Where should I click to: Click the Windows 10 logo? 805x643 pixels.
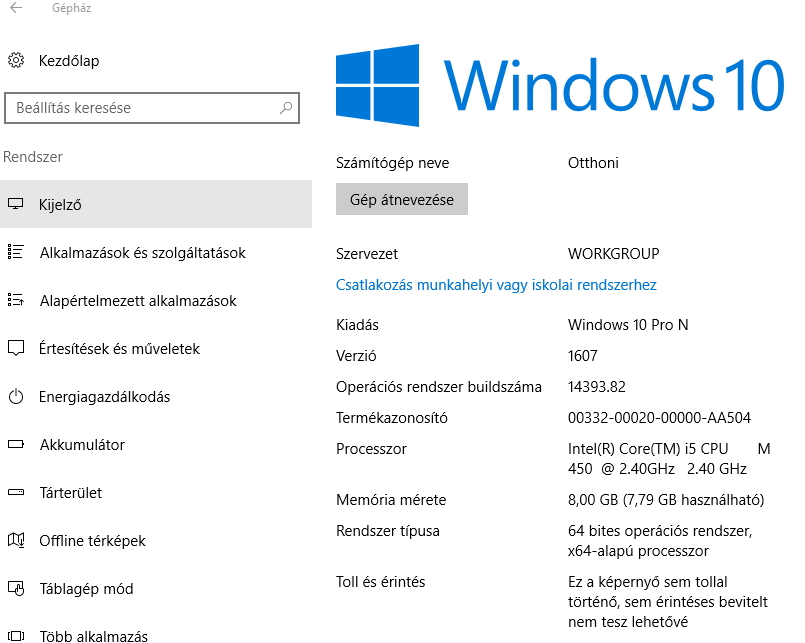[x=560, y=85]
